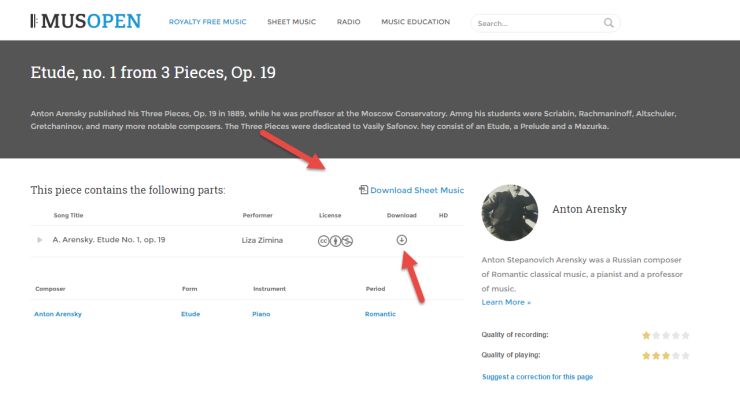Click the Learn More link

click(506, 302)
